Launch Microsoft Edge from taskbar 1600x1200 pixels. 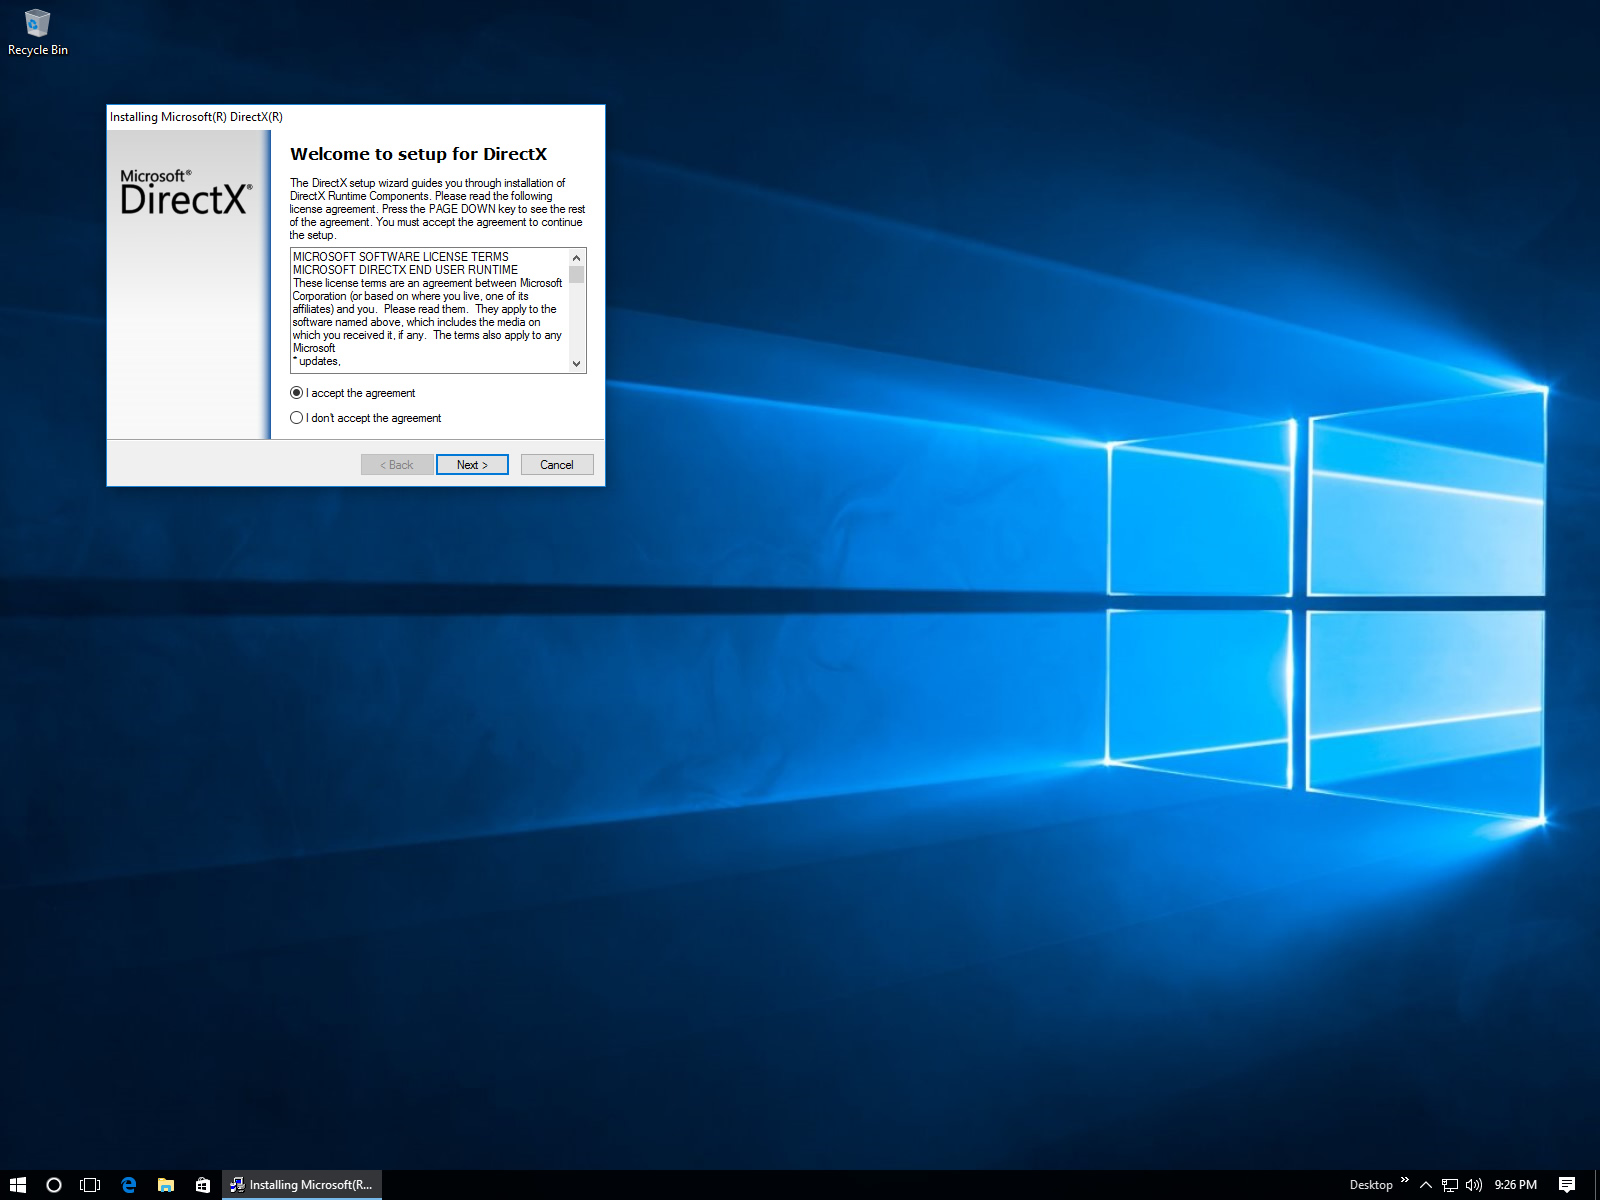(x=128, y=1185)
